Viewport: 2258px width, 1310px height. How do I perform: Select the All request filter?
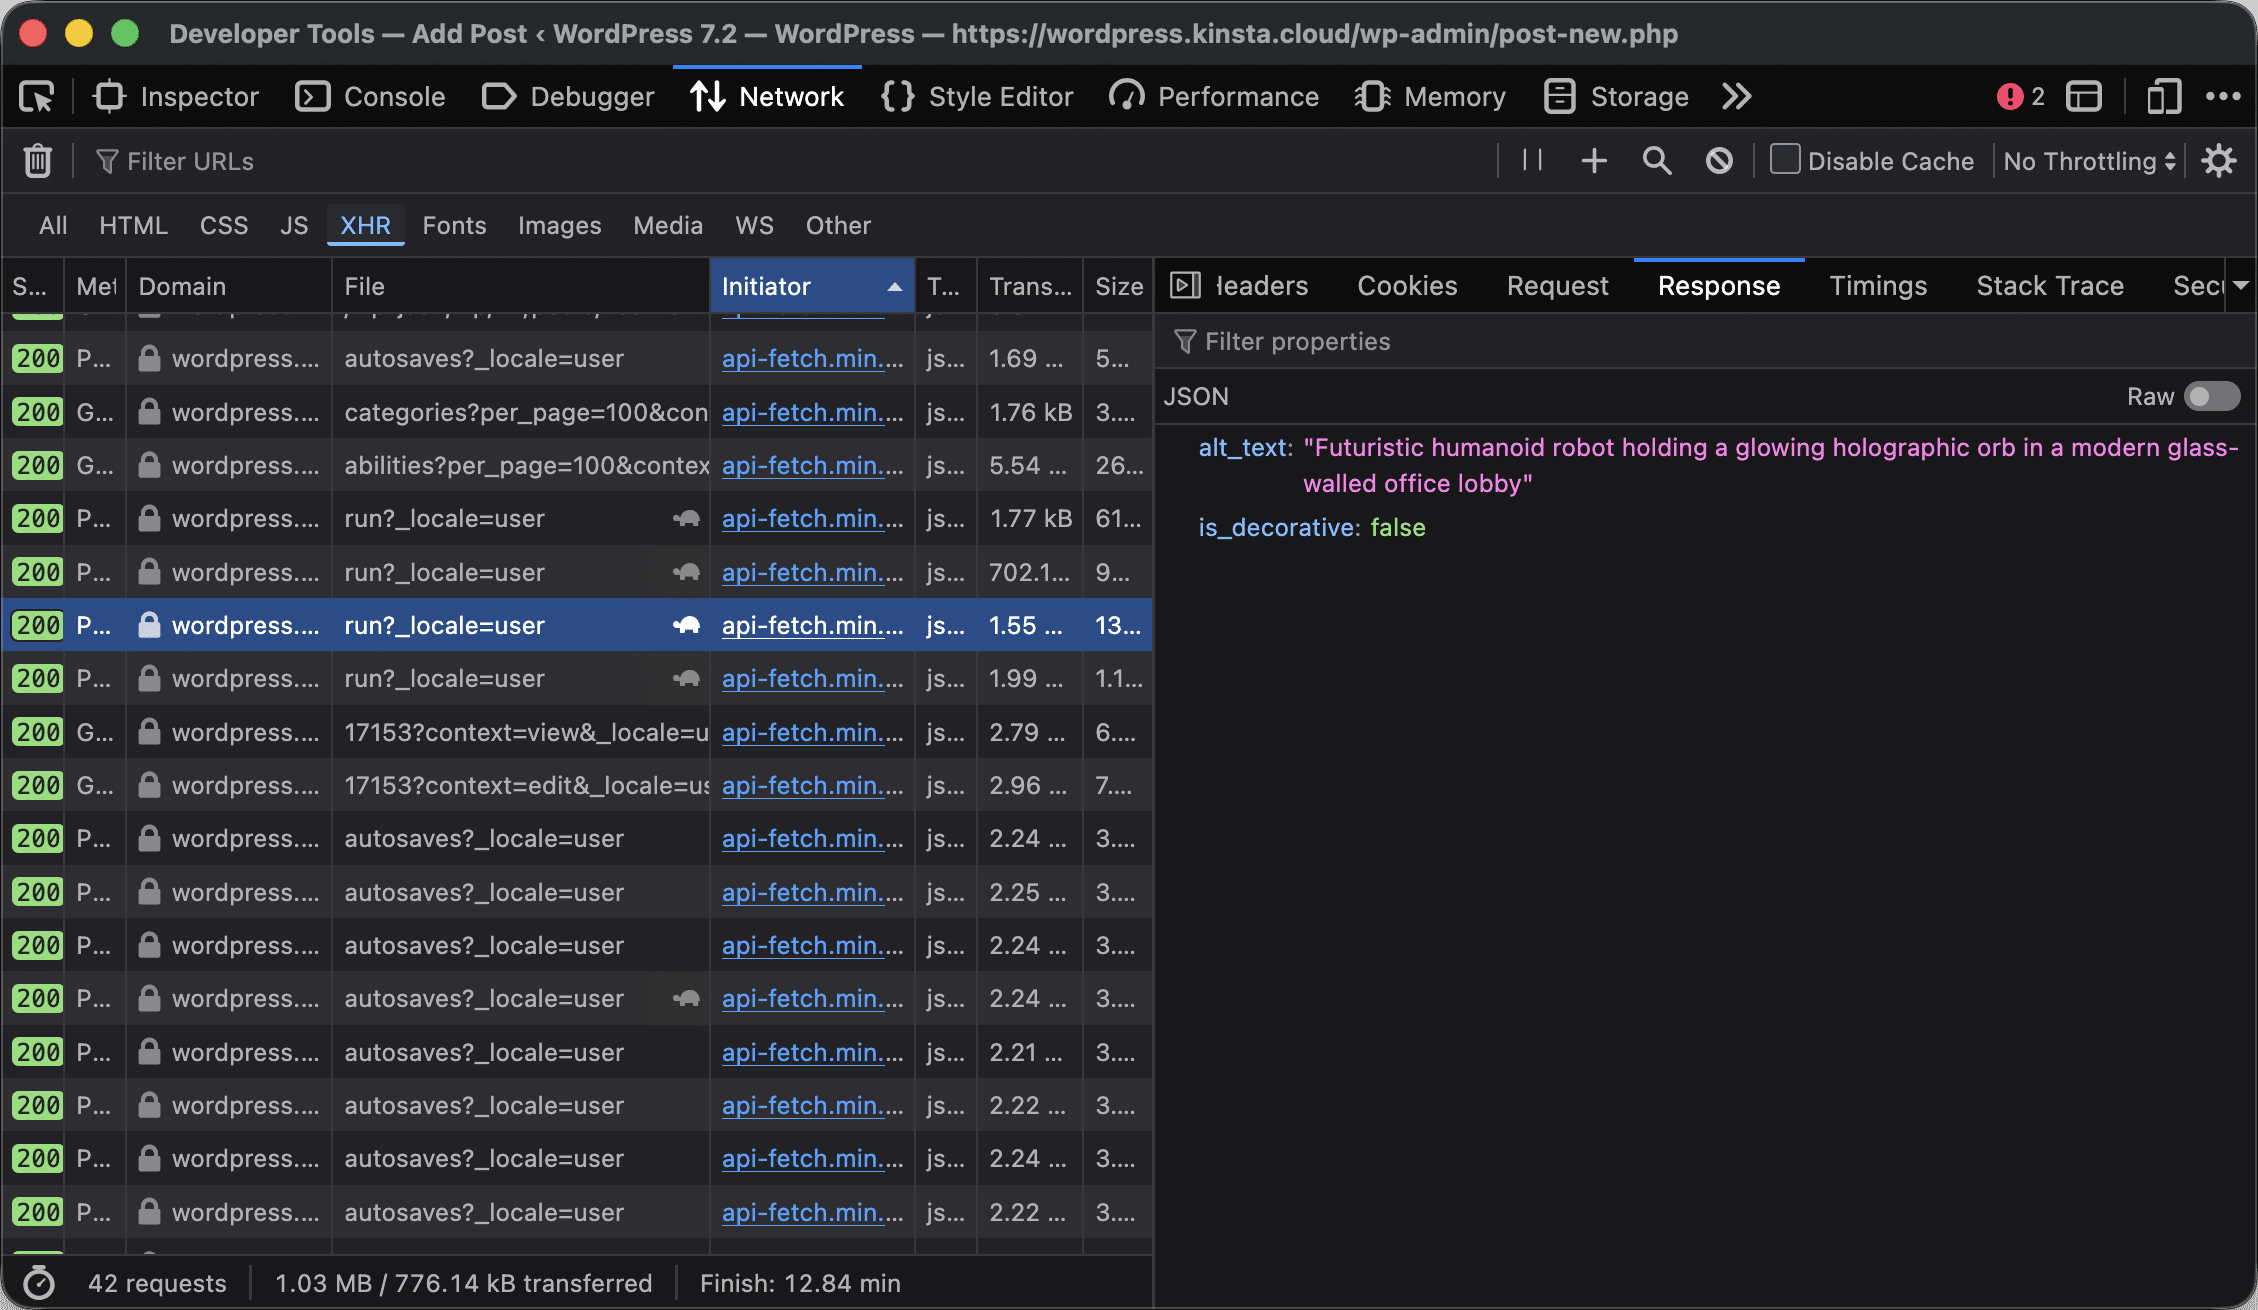point(53,226)
